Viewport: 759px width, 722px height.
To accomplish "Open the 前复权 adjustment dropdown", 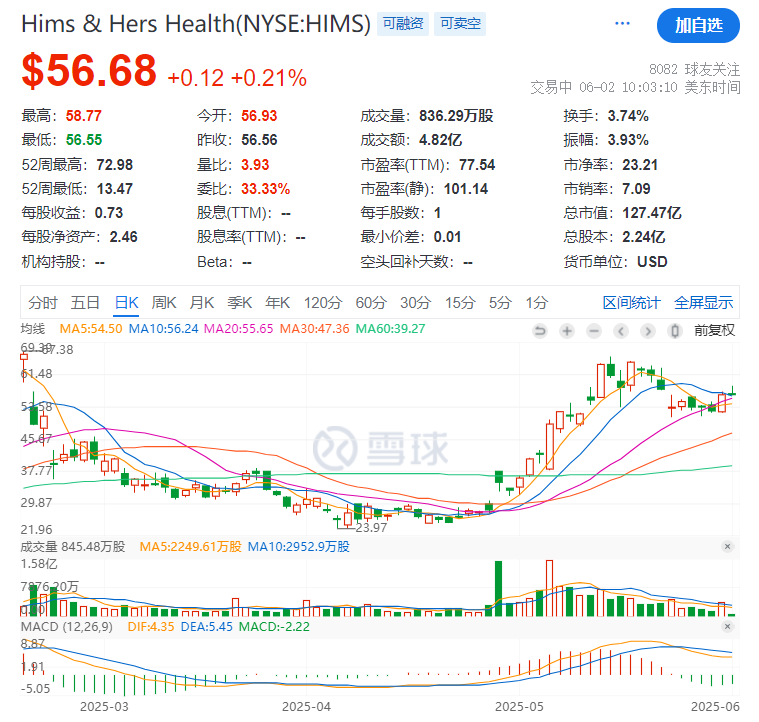I will coord(714,331).
